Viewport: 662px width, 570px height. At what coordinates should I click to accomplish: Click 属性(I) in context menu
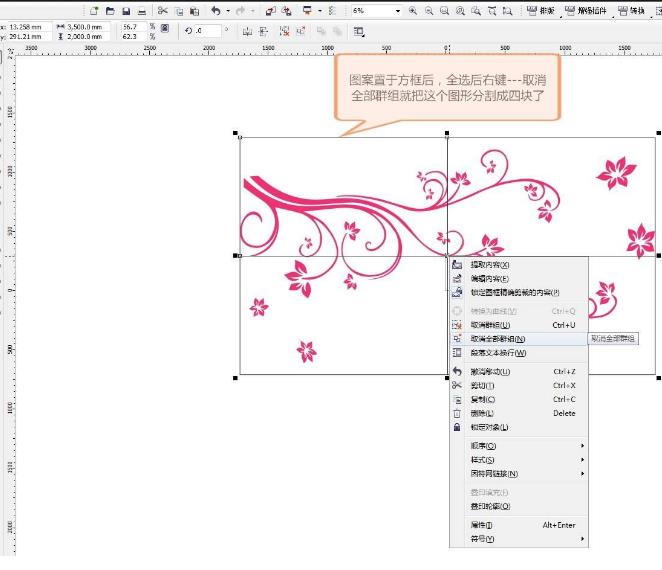(482, 525)
